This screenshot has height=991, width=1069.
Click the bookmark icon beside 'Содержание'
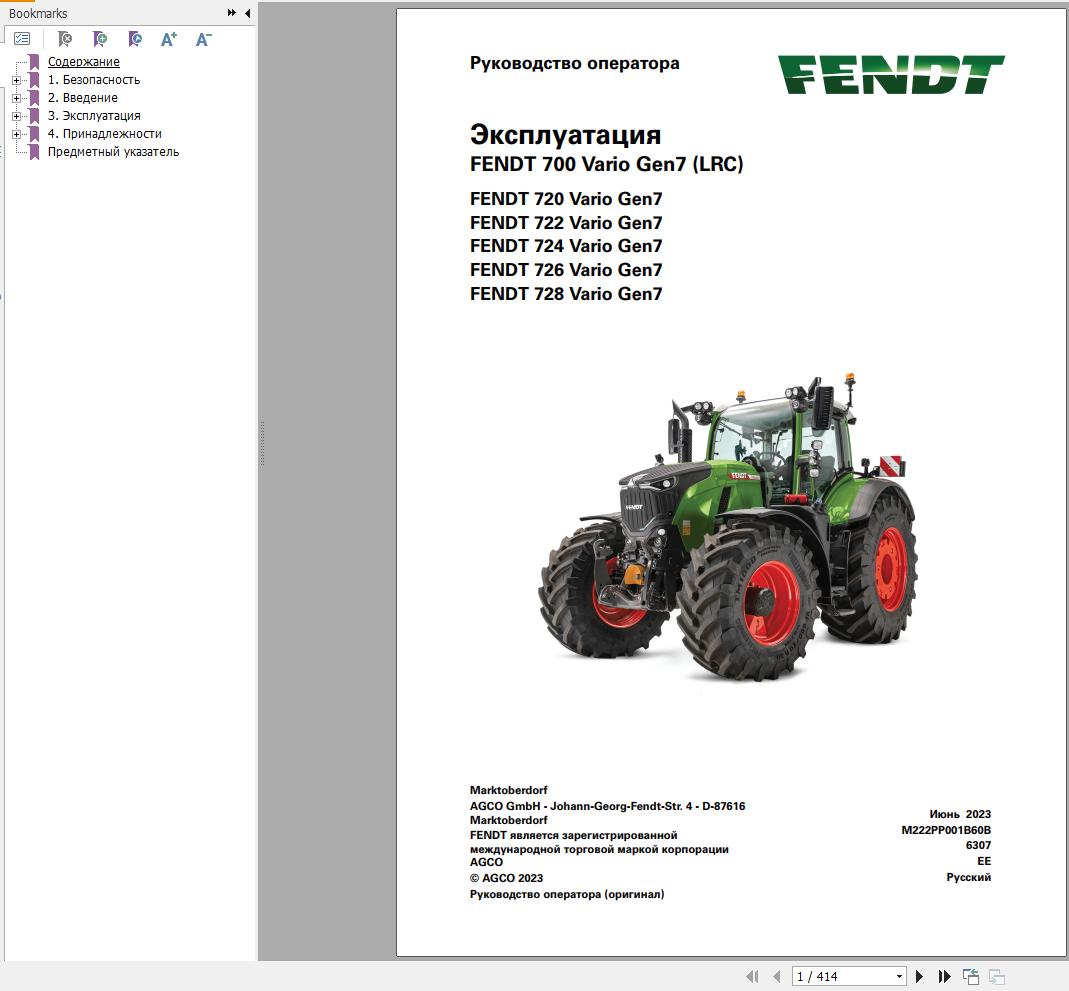(34, 61)
